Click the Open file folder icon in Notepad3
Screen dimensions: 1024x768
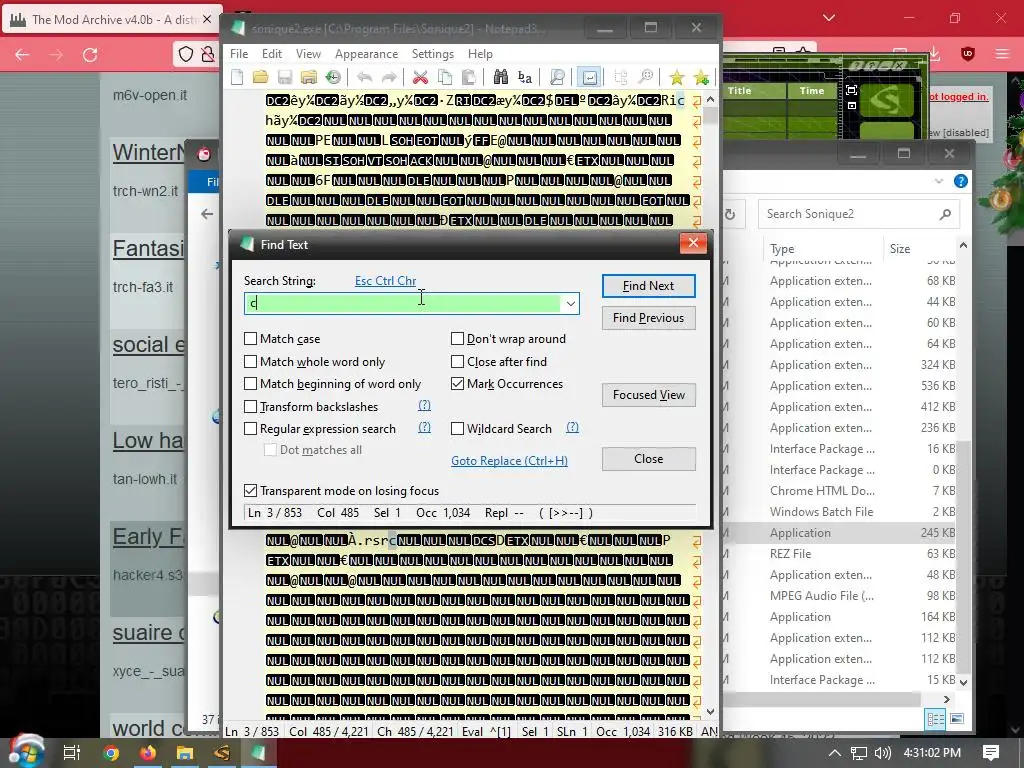[x=261, y=78]
